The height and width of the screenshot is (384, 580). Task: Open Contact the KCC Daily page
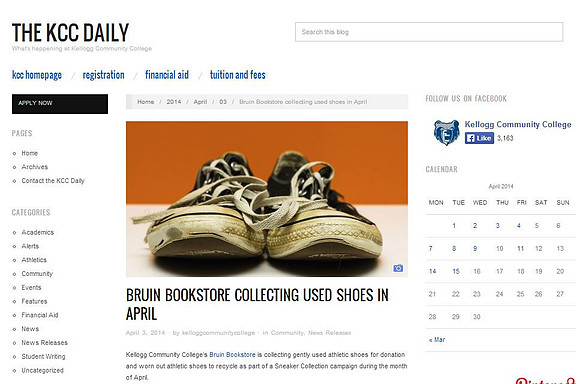pyautogui.click(x=53, y=181)
